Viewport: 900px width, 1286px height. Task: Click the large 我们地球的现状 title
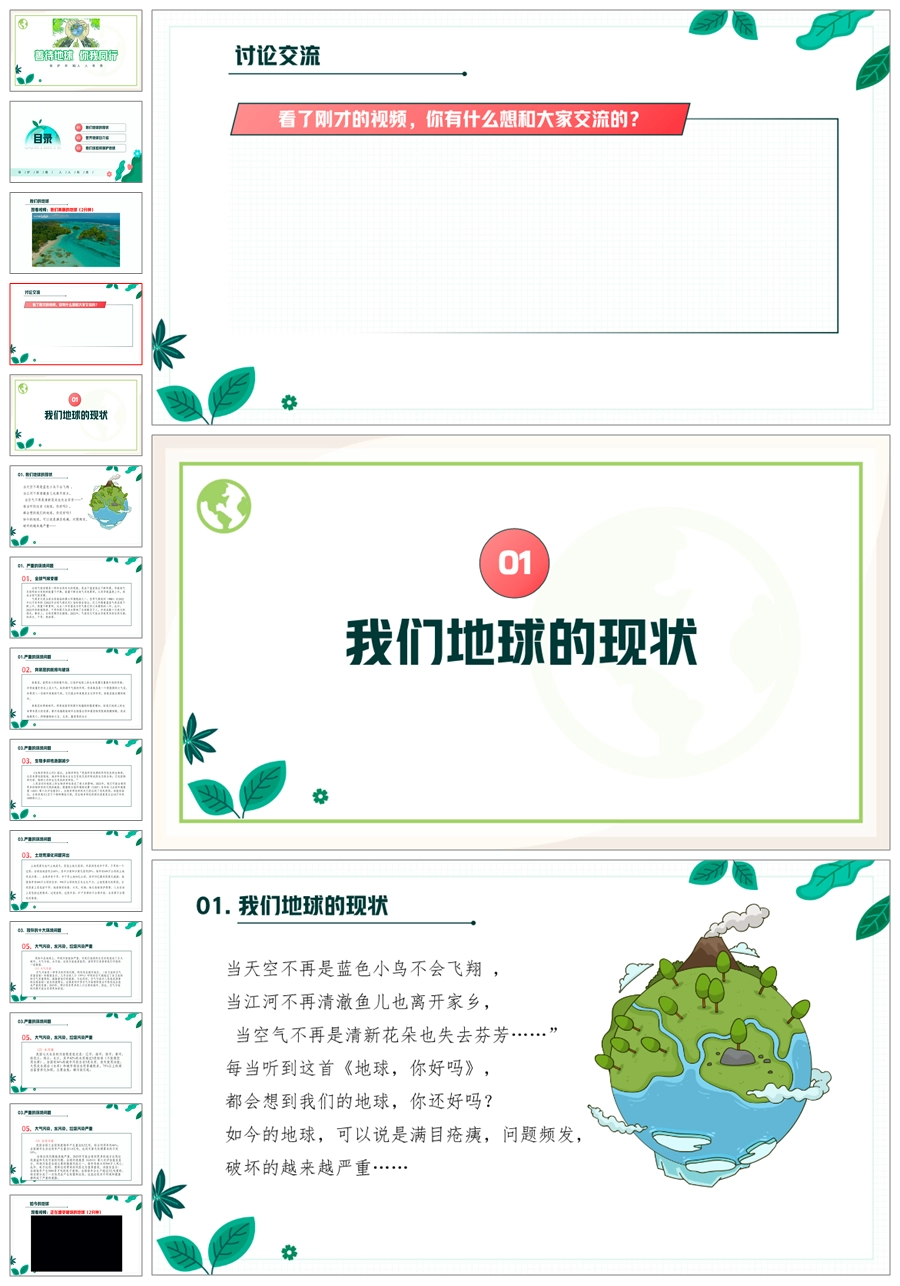click(x=521, y=643)
